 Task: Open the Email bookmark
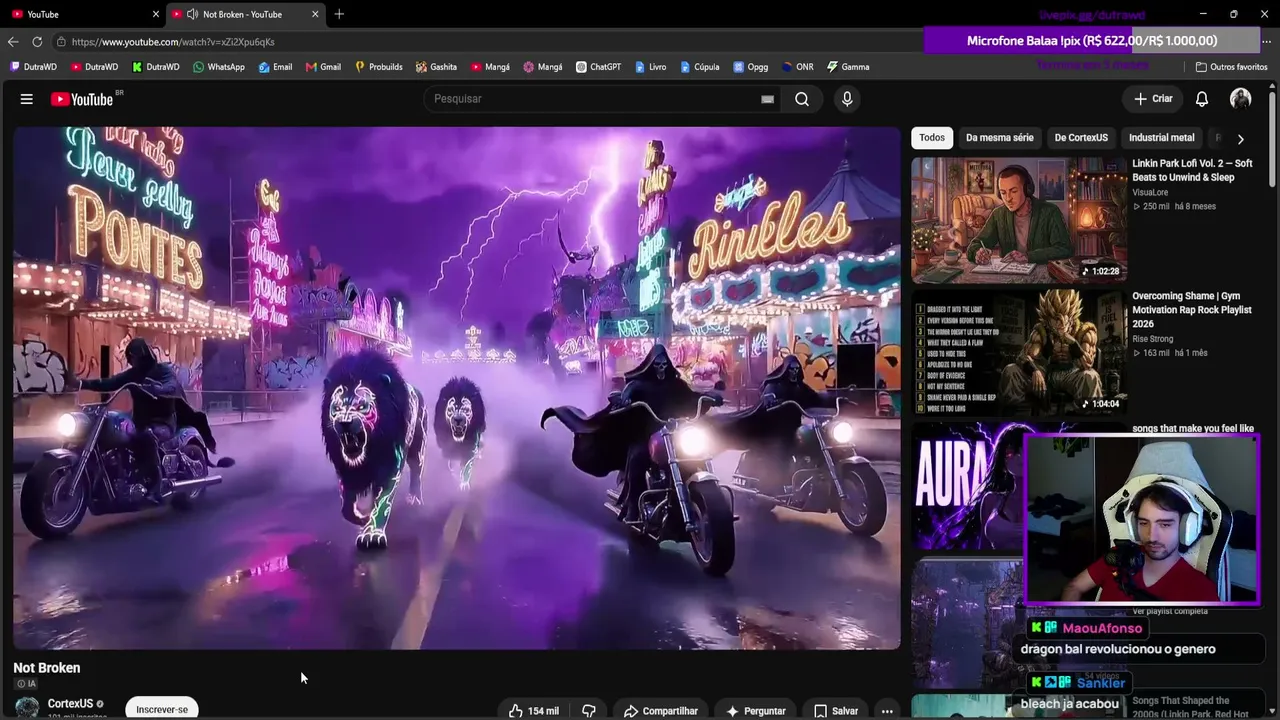tap(275, 67)
